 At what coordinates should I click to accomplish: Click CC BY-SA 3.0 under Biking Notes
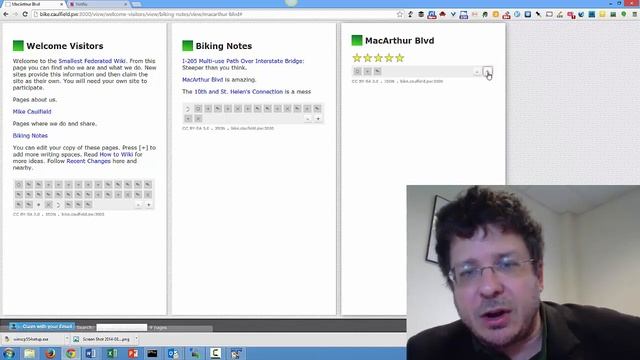click(x=196, y=128)
